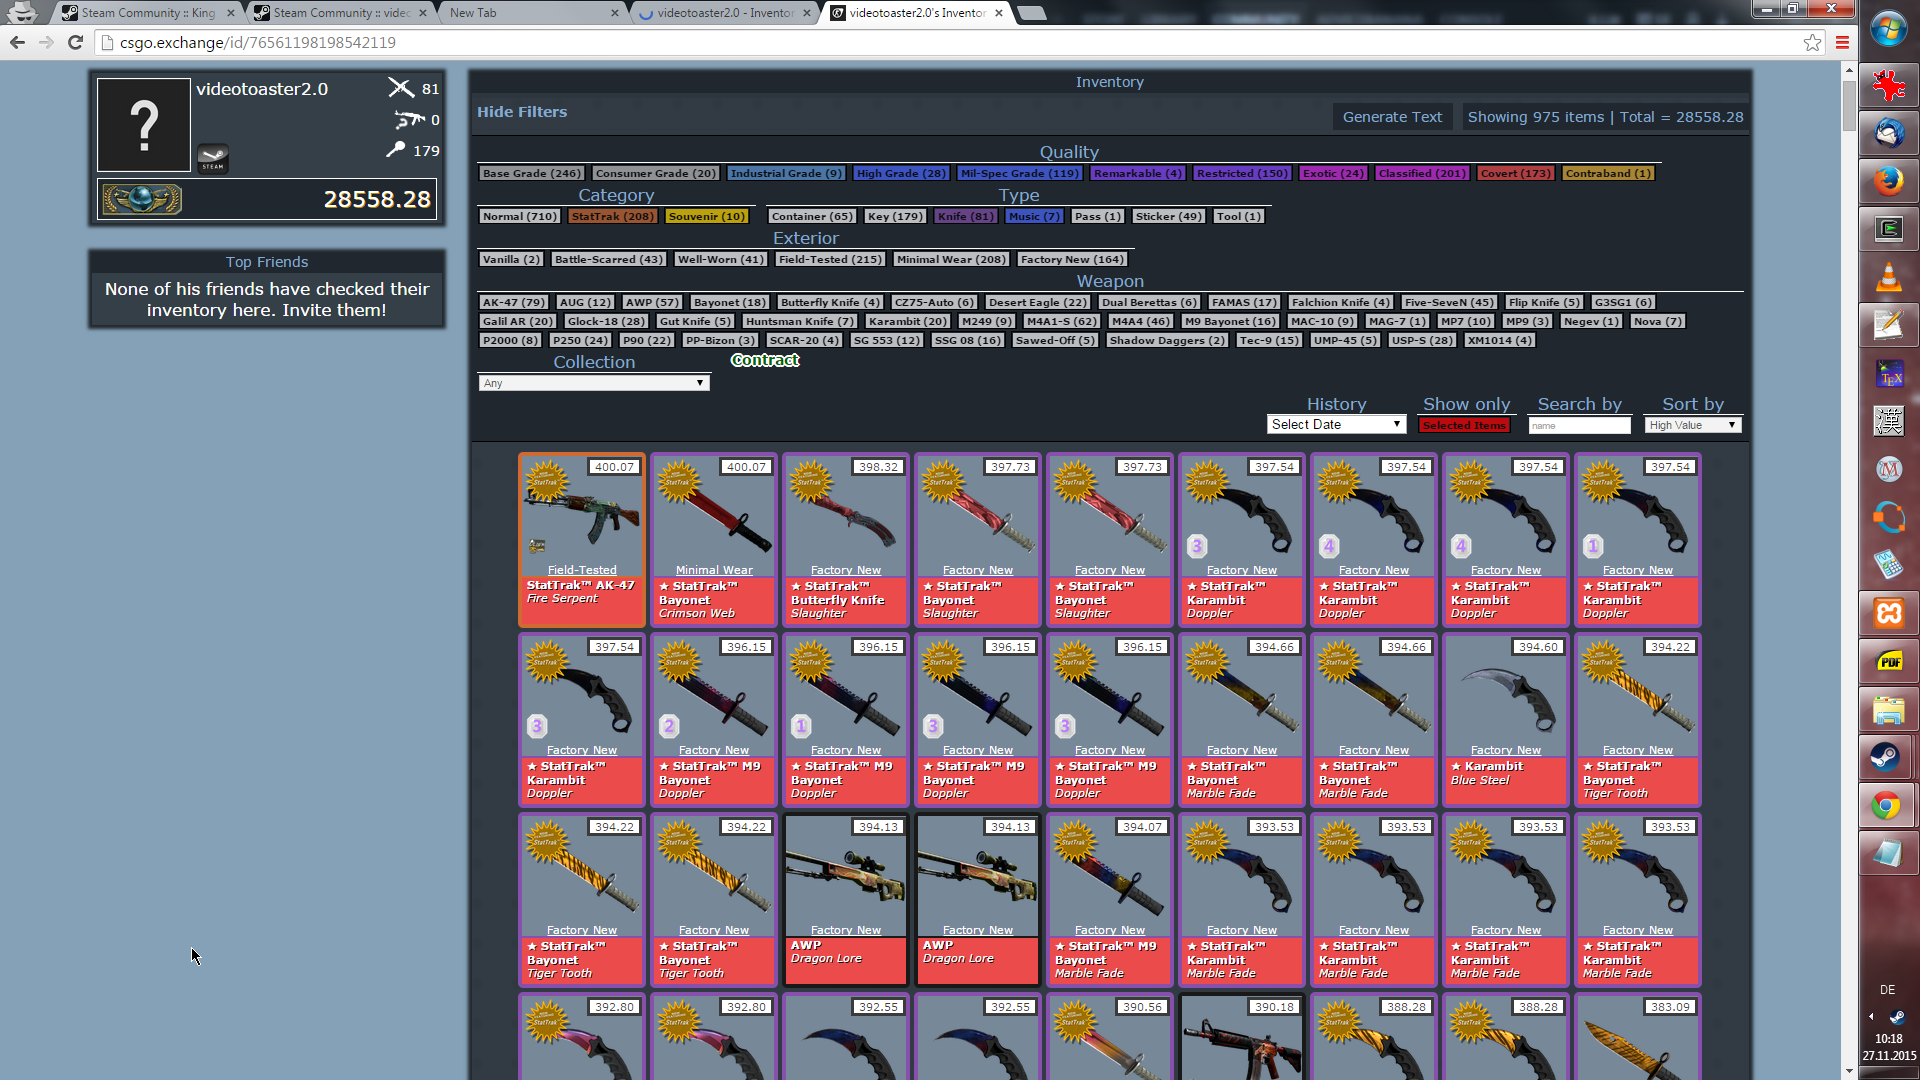The image size is (1920, 1080).
Task: Select the StatTrak AK-47 Fire Serpent item
Action: tap(582, 540)
